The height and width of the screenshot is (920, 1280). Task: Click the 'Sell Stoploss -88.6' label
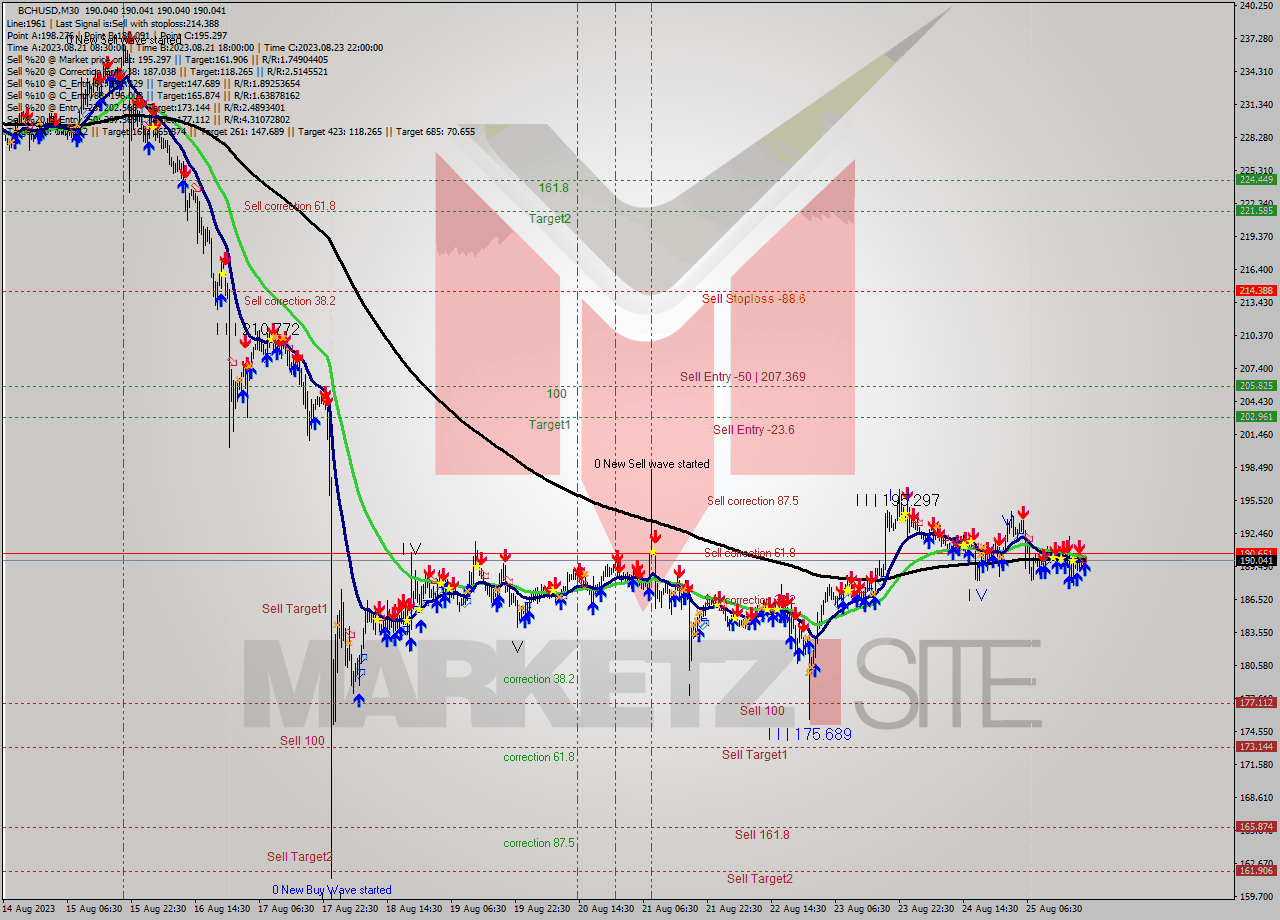tap(754, 299)
